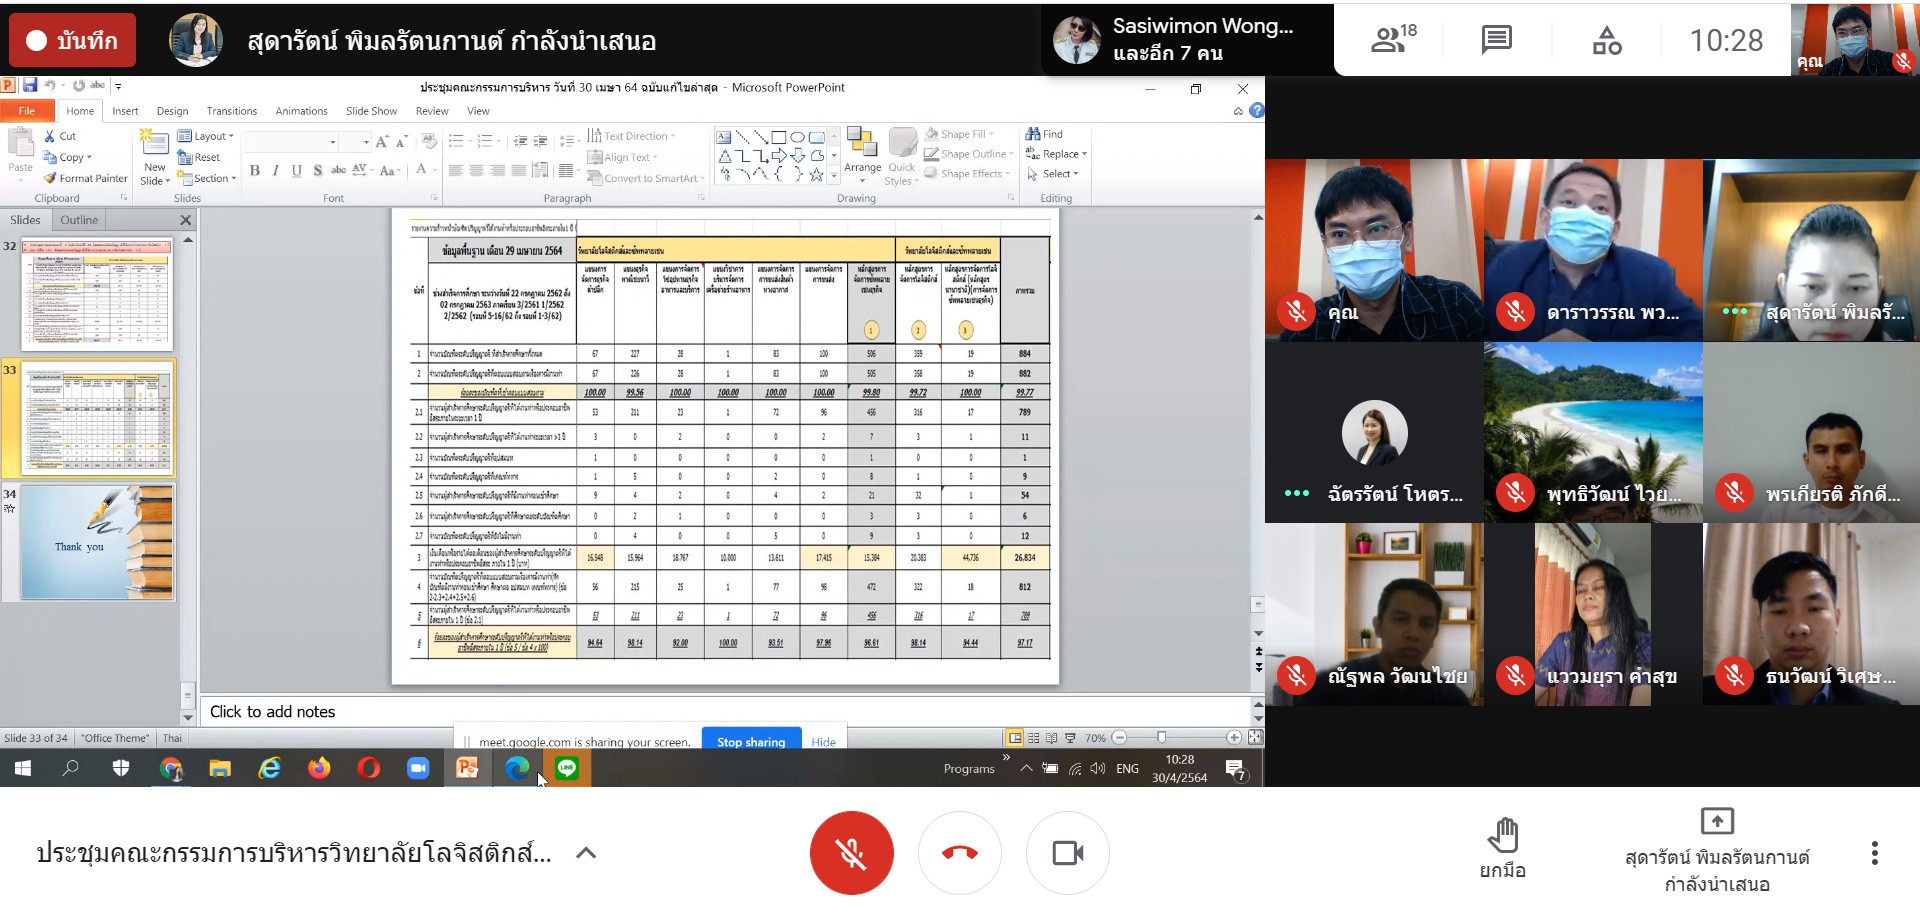Click Format Painter in Clipboard group
The height and width of the screenshot is (916, 1920).
point(86,178)
